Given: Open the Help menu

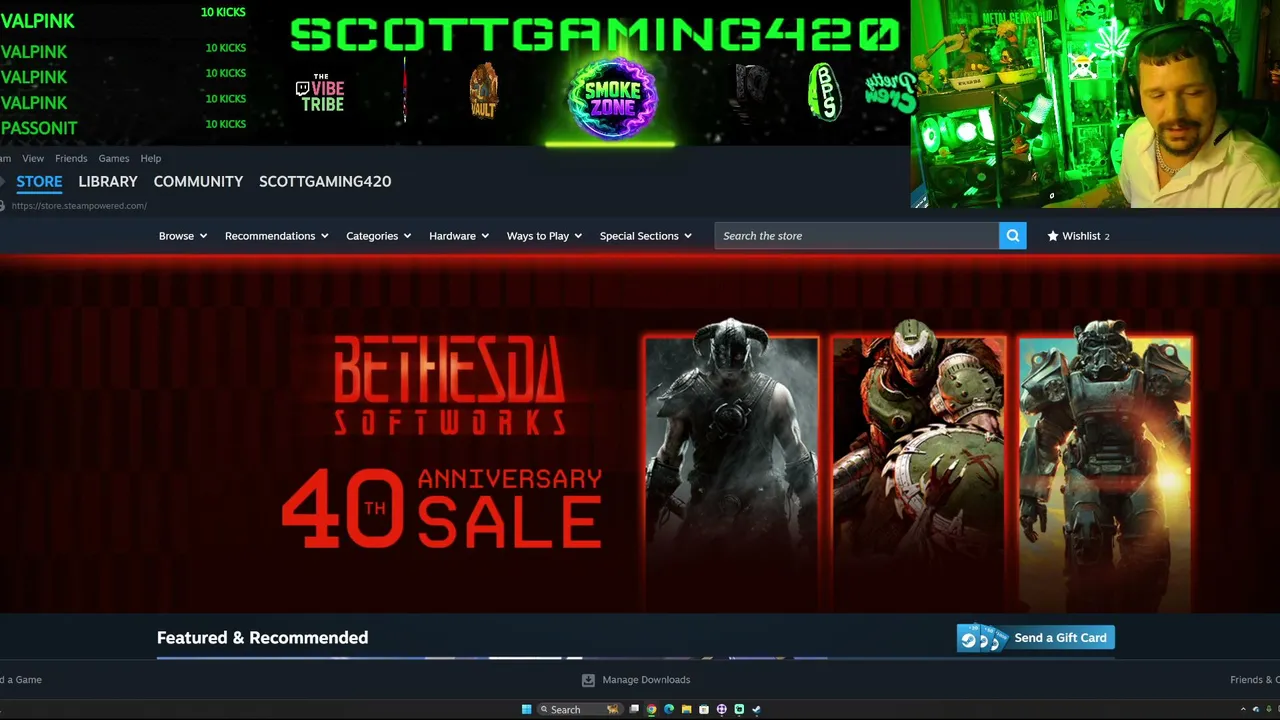Looking at the screenshot, I should click(151, 158).
